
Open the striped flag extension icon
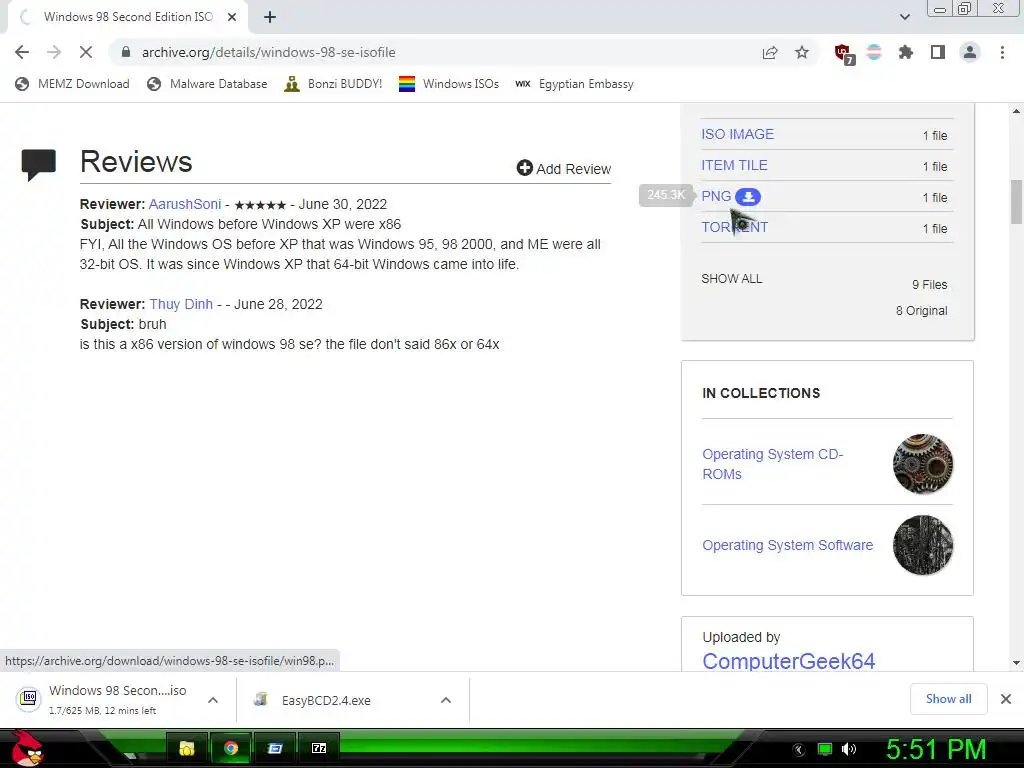(x=874, y=52)
